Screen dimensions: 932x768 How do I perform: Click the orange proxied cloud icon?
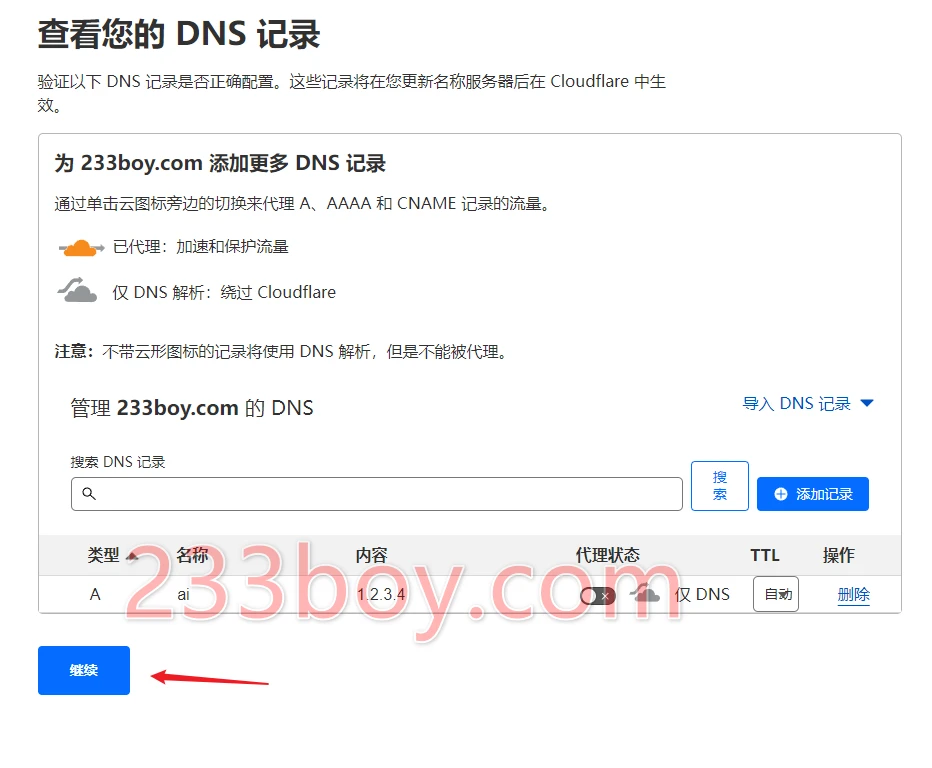pyautogui.click(x=81, y=247)
